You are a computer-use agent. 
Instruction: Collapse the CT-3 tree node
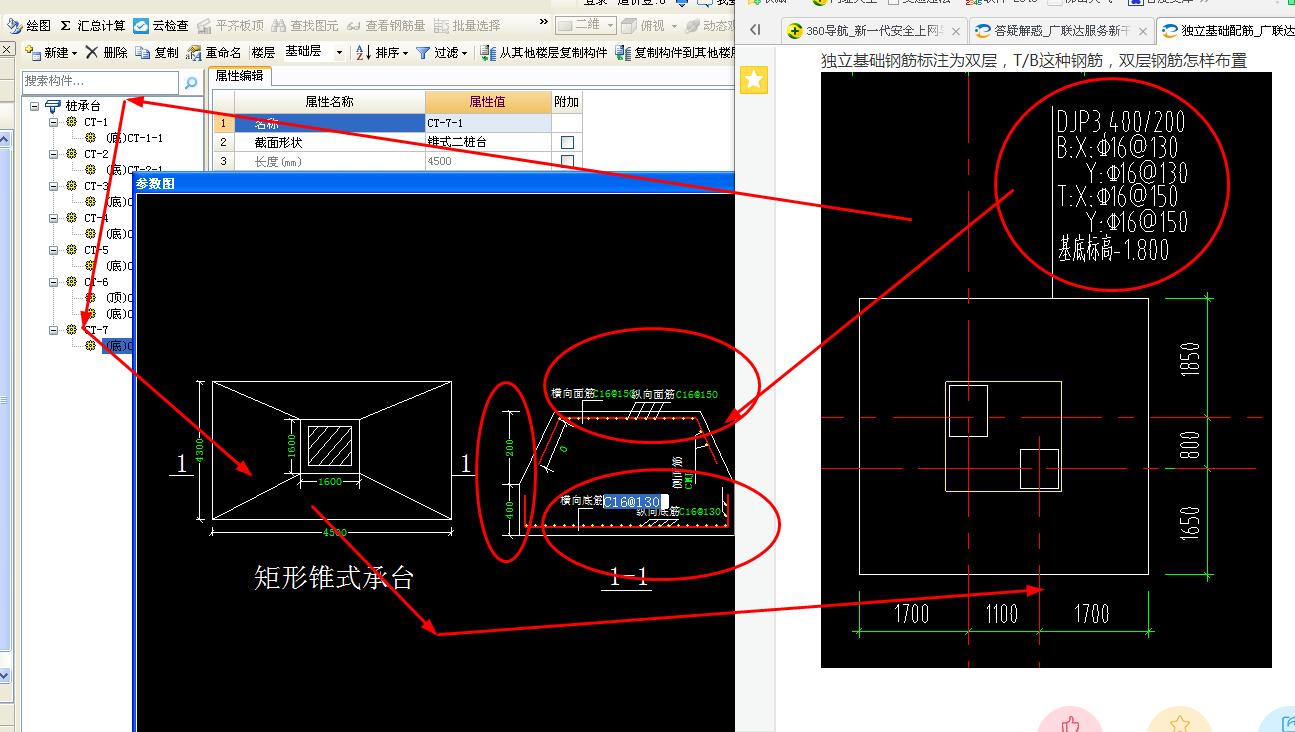(54, 186)
